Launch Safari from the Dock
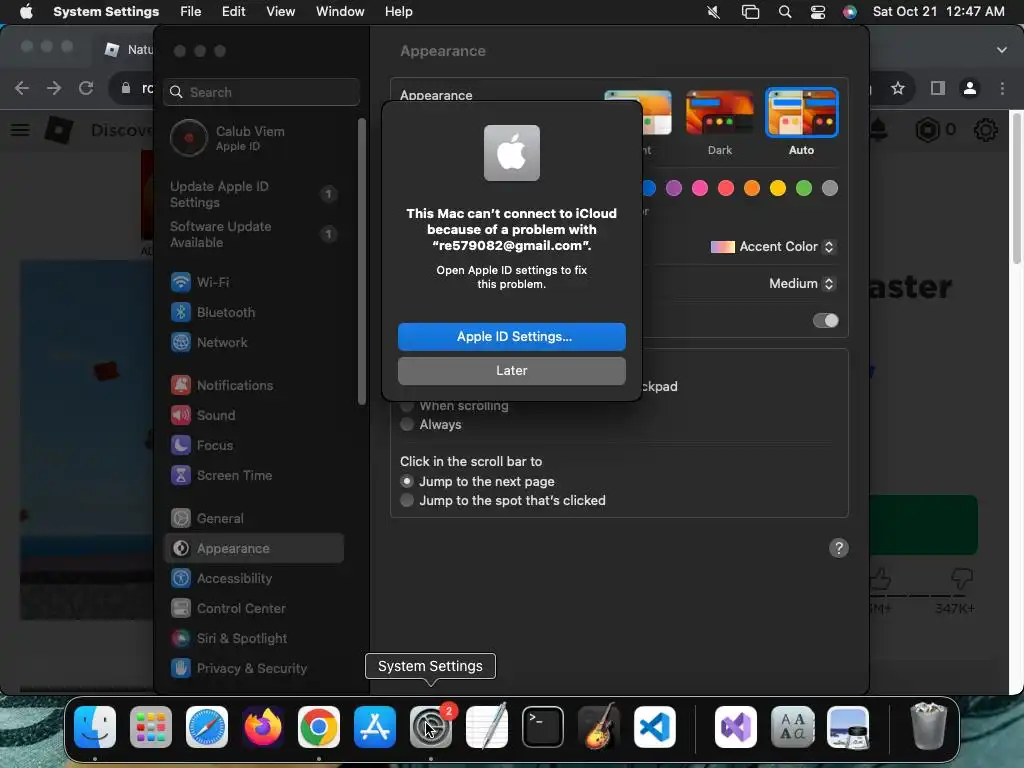1024x768 pixels. [x=207, y=727]
